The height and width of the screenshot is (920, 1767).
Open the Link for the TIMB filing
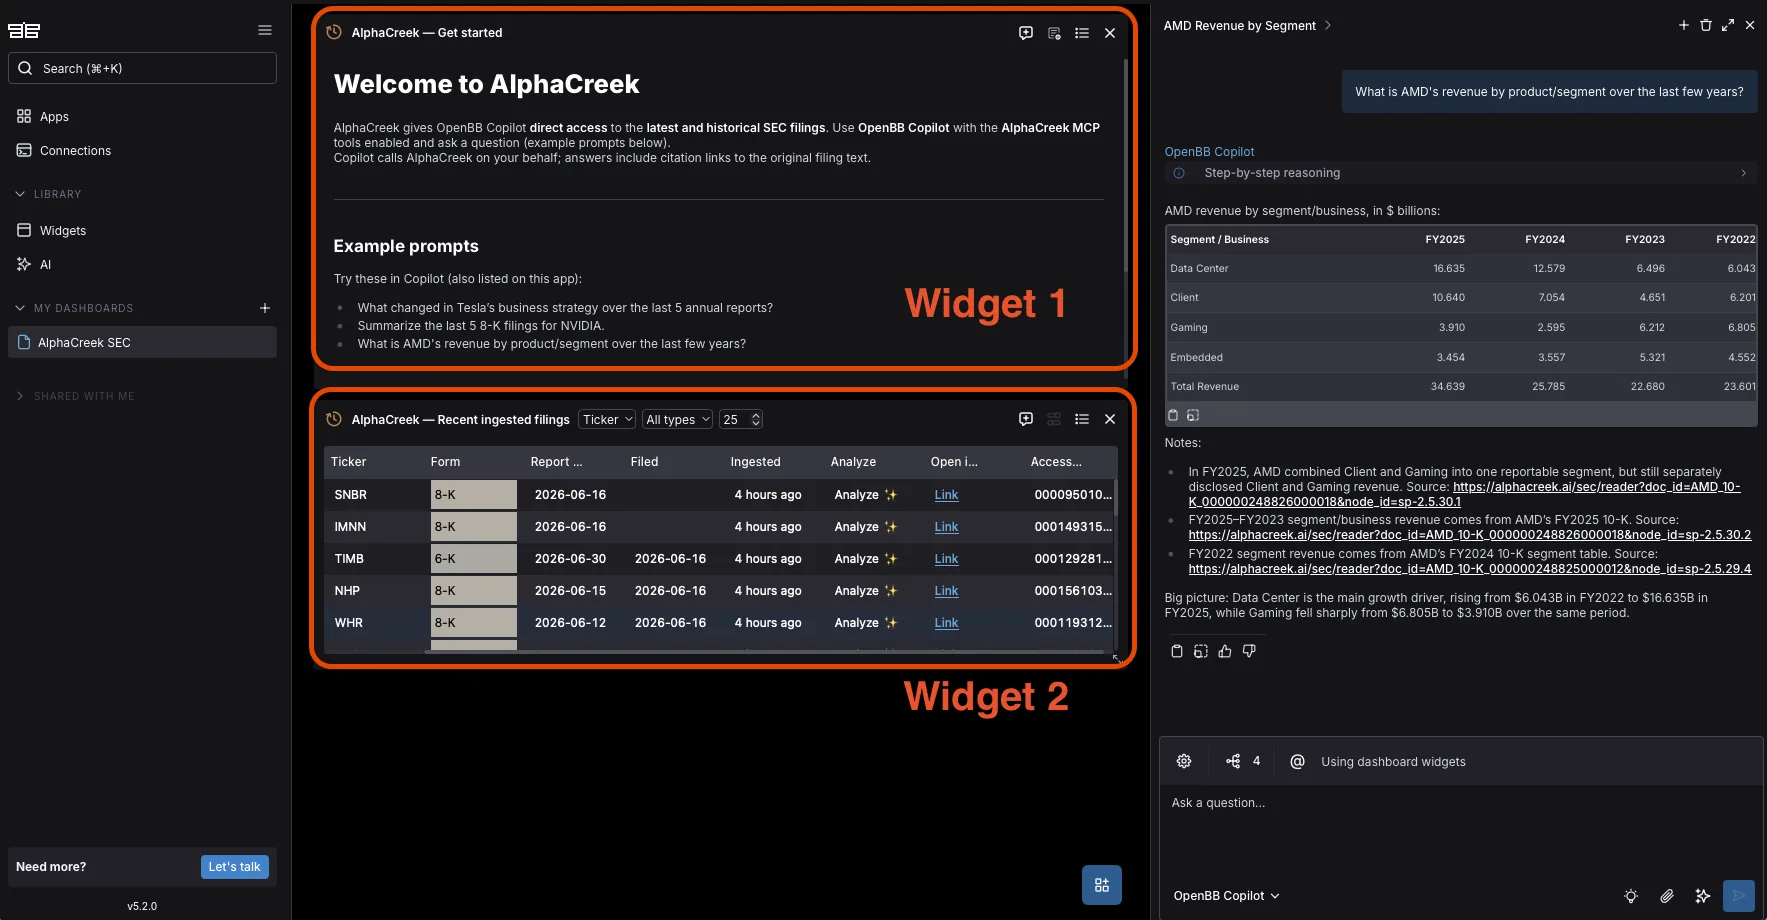[946, 559]
